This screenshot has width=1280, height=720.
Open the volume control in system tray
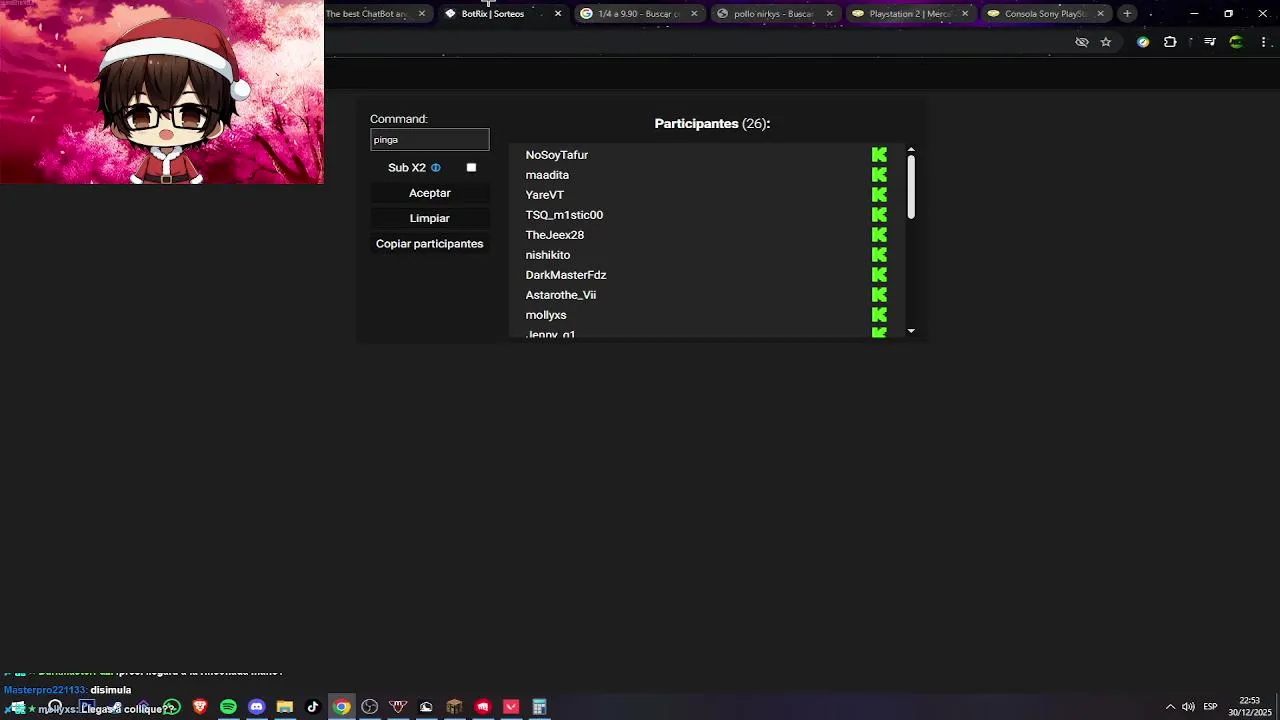[x=1188, y=707]
